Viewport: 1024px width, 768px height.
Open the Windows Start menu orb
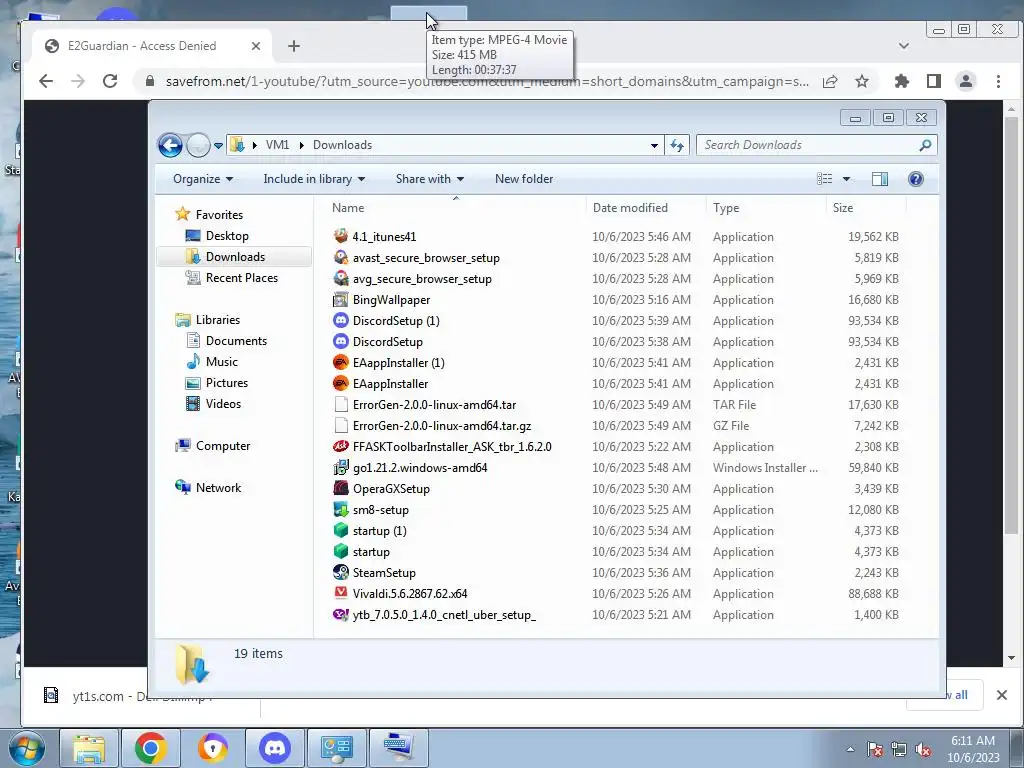(x=27, y=748)
